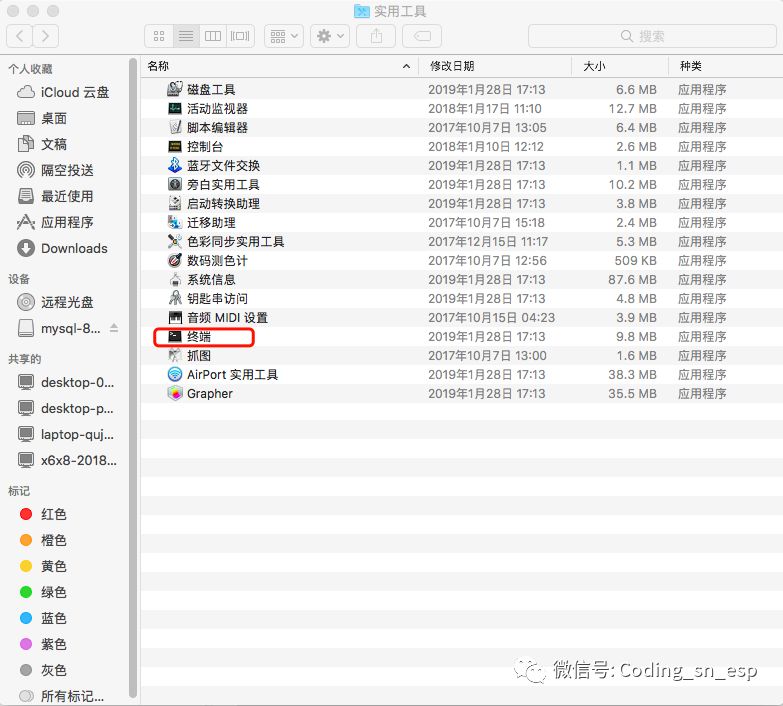Switch to icon view in toolbar
Screen dimensions: 783x706
[x=159, y=36]
